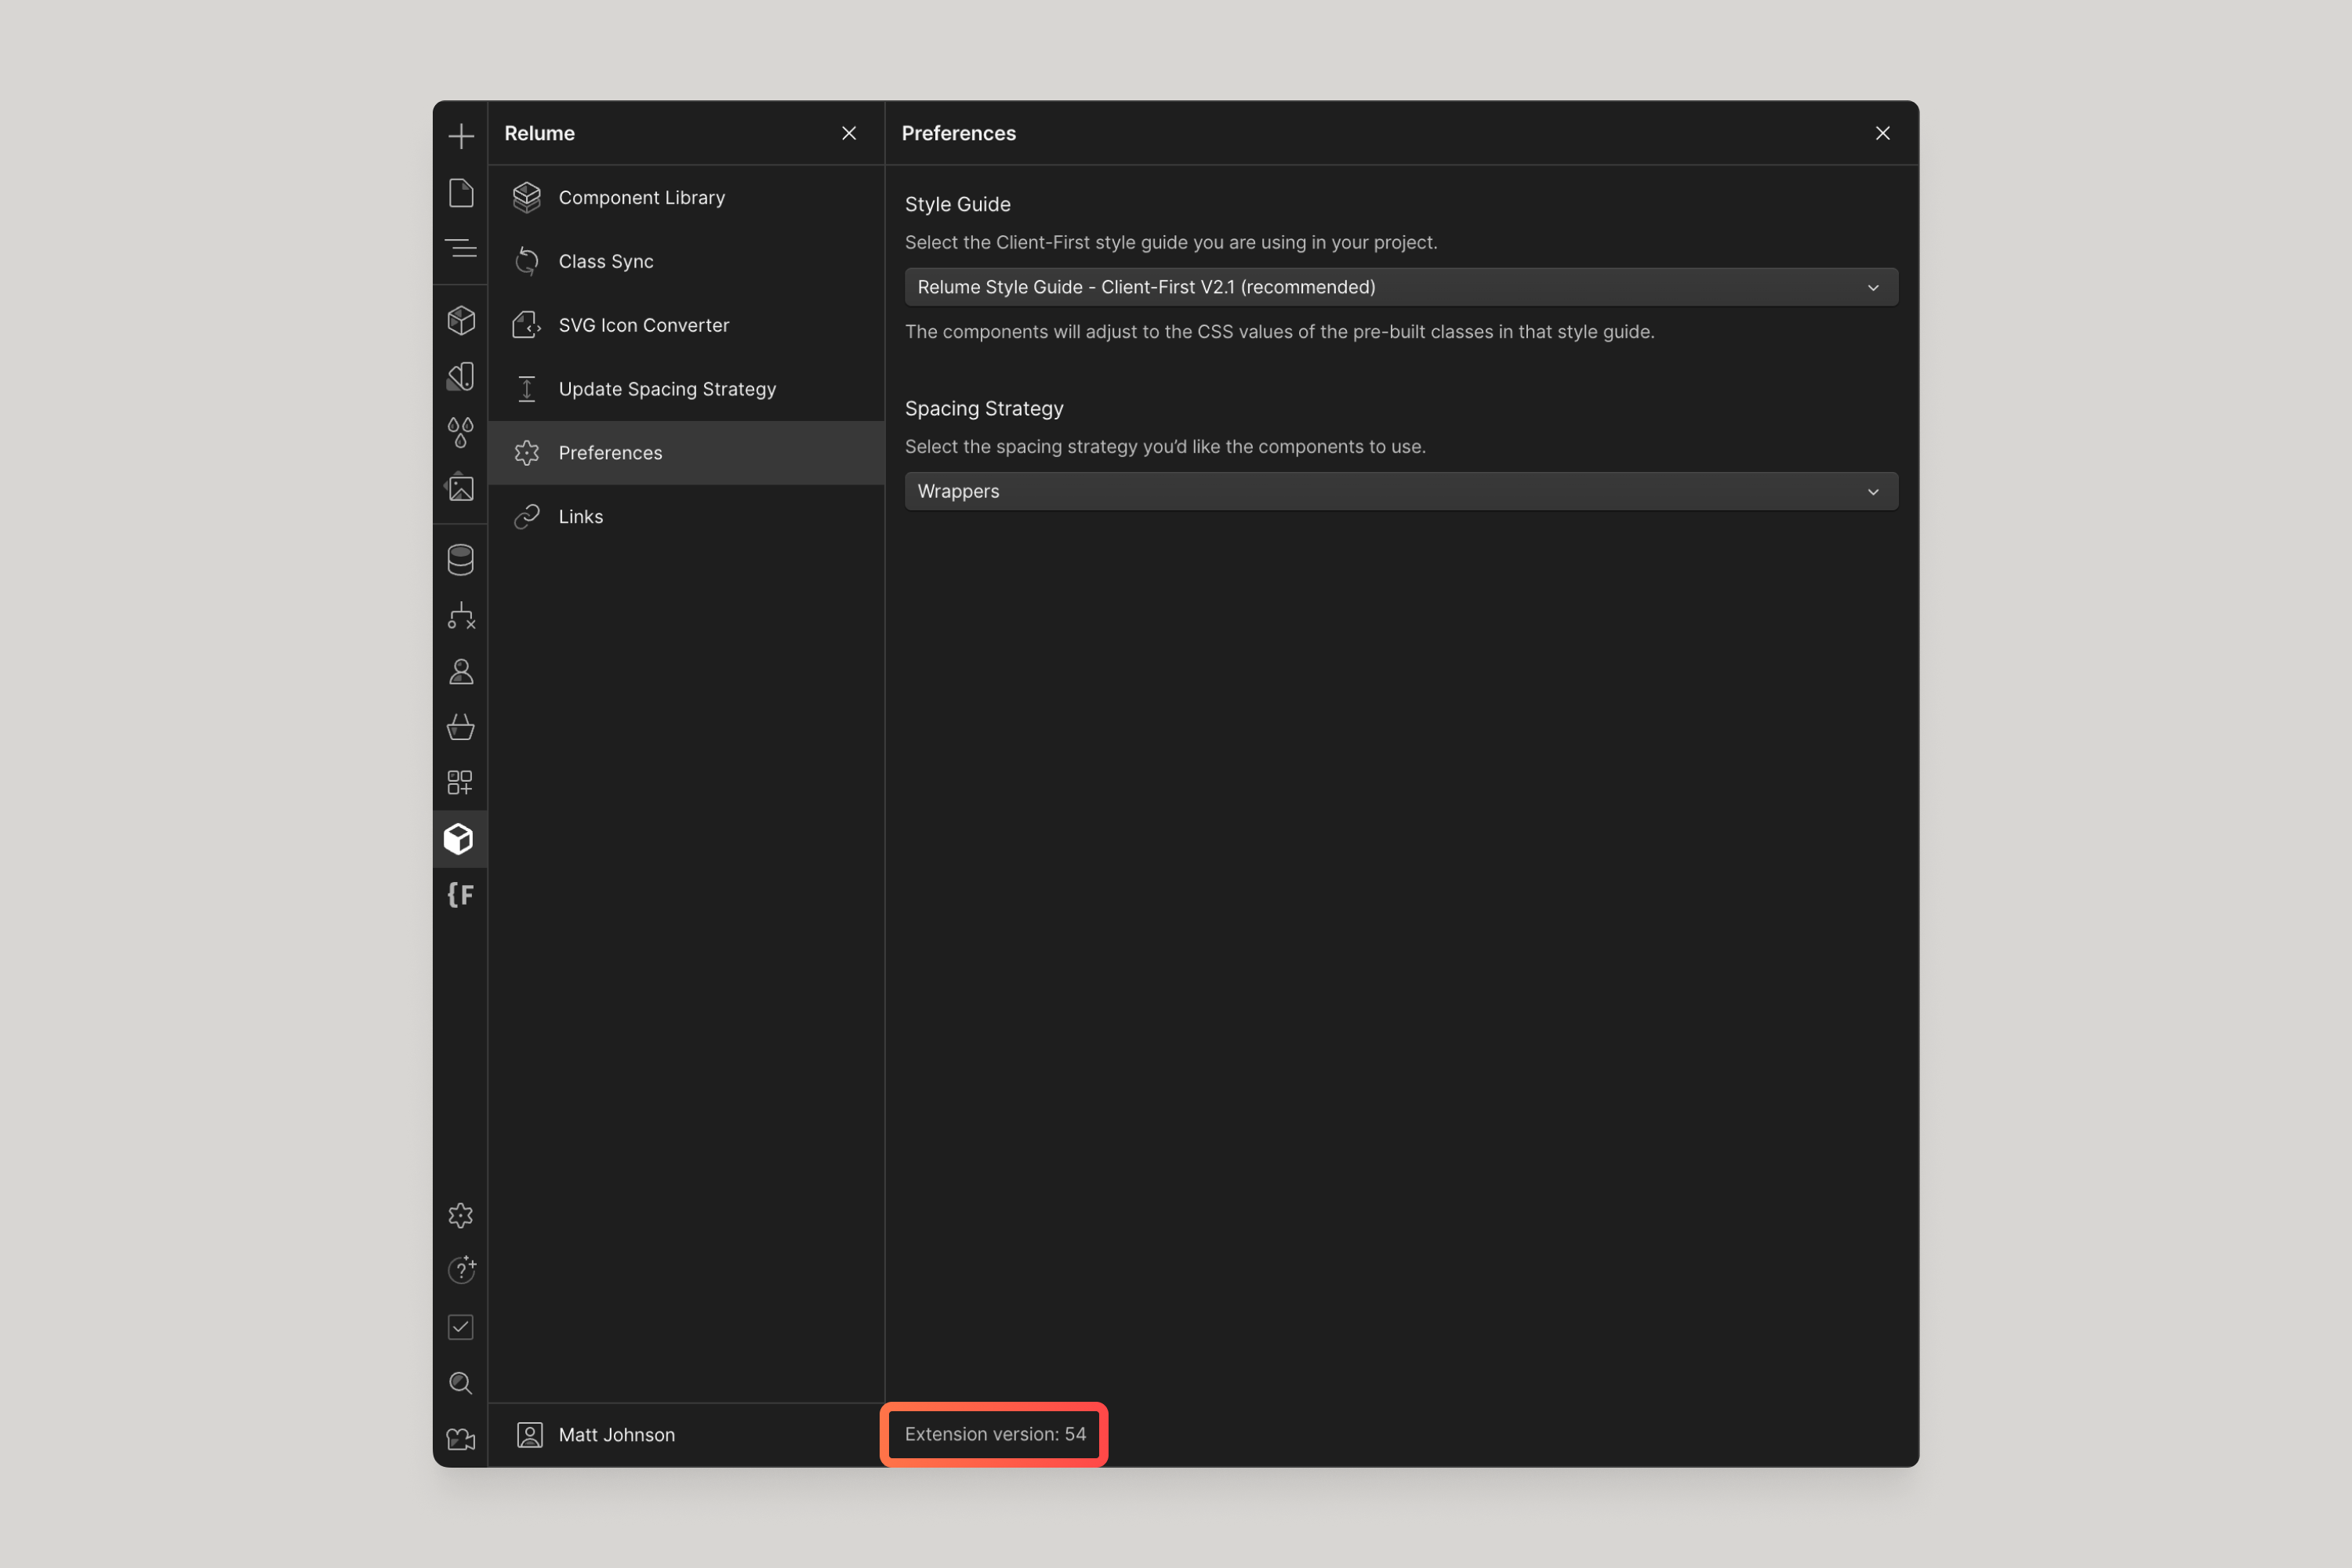Image resolution: width=2352 pixels, height=1568 pixels.
Task: Click the Relume panel title
Action: (x=539, y=133)
